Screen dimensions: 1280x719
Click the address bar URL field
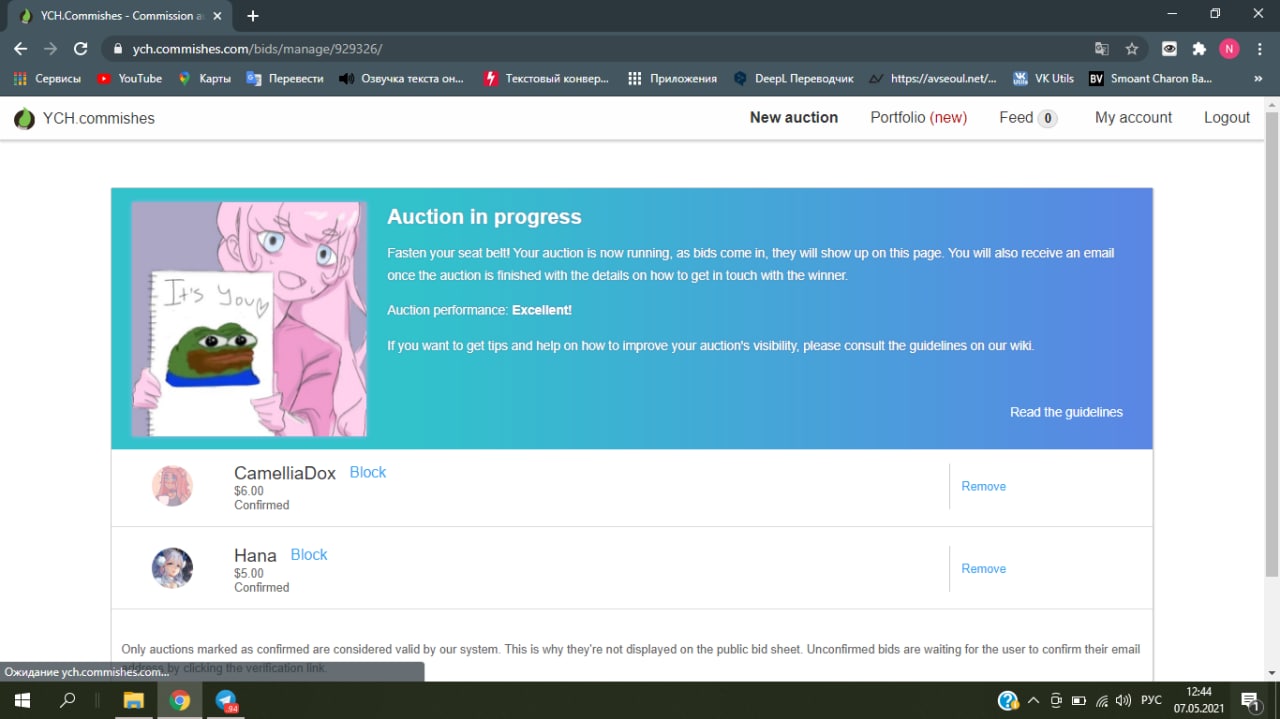pyautogui.click(x=600, y=48)
